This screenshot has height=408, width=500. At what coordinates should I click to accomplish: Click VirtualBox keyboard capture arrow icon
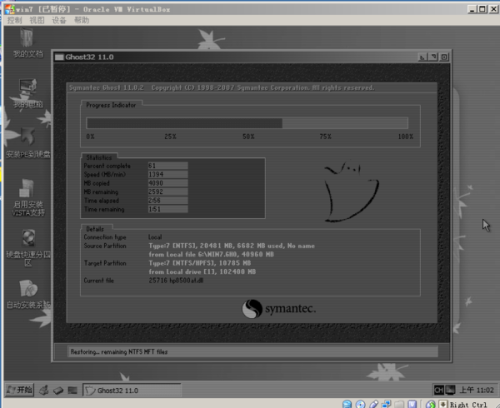[x=443, y=404]
